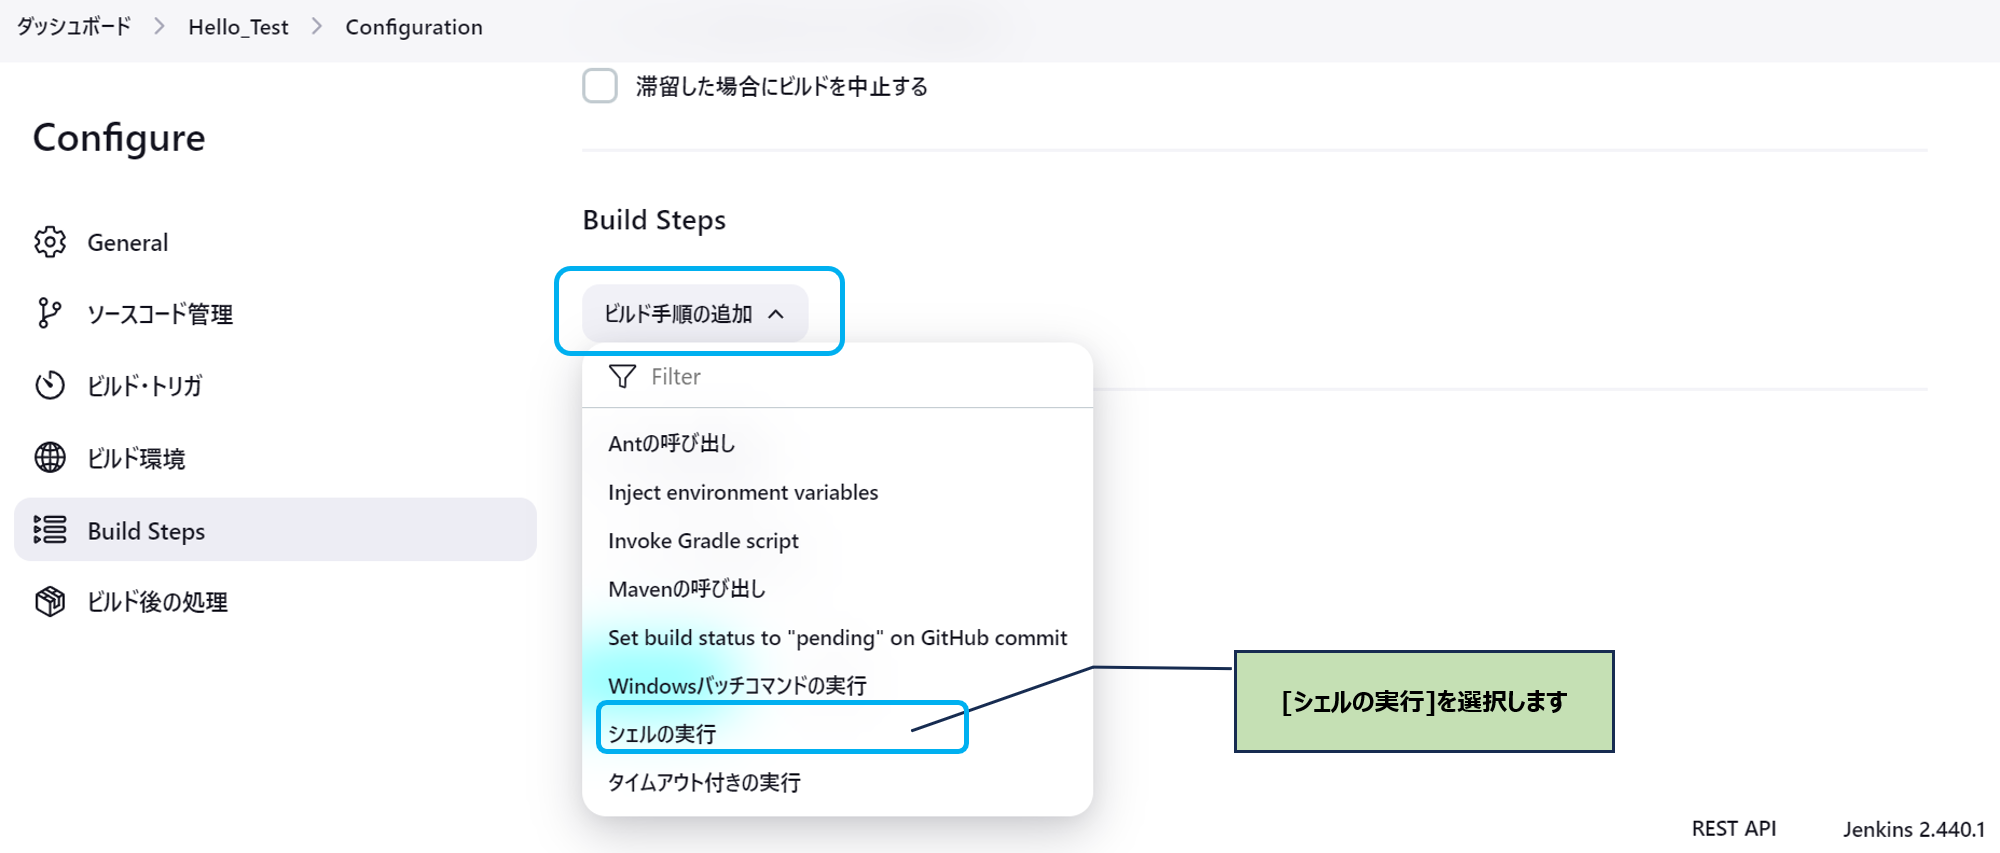Open the Jenkins 2.440.1 version link
This screenshot has height=853, width=2000.
(1914, 829)
